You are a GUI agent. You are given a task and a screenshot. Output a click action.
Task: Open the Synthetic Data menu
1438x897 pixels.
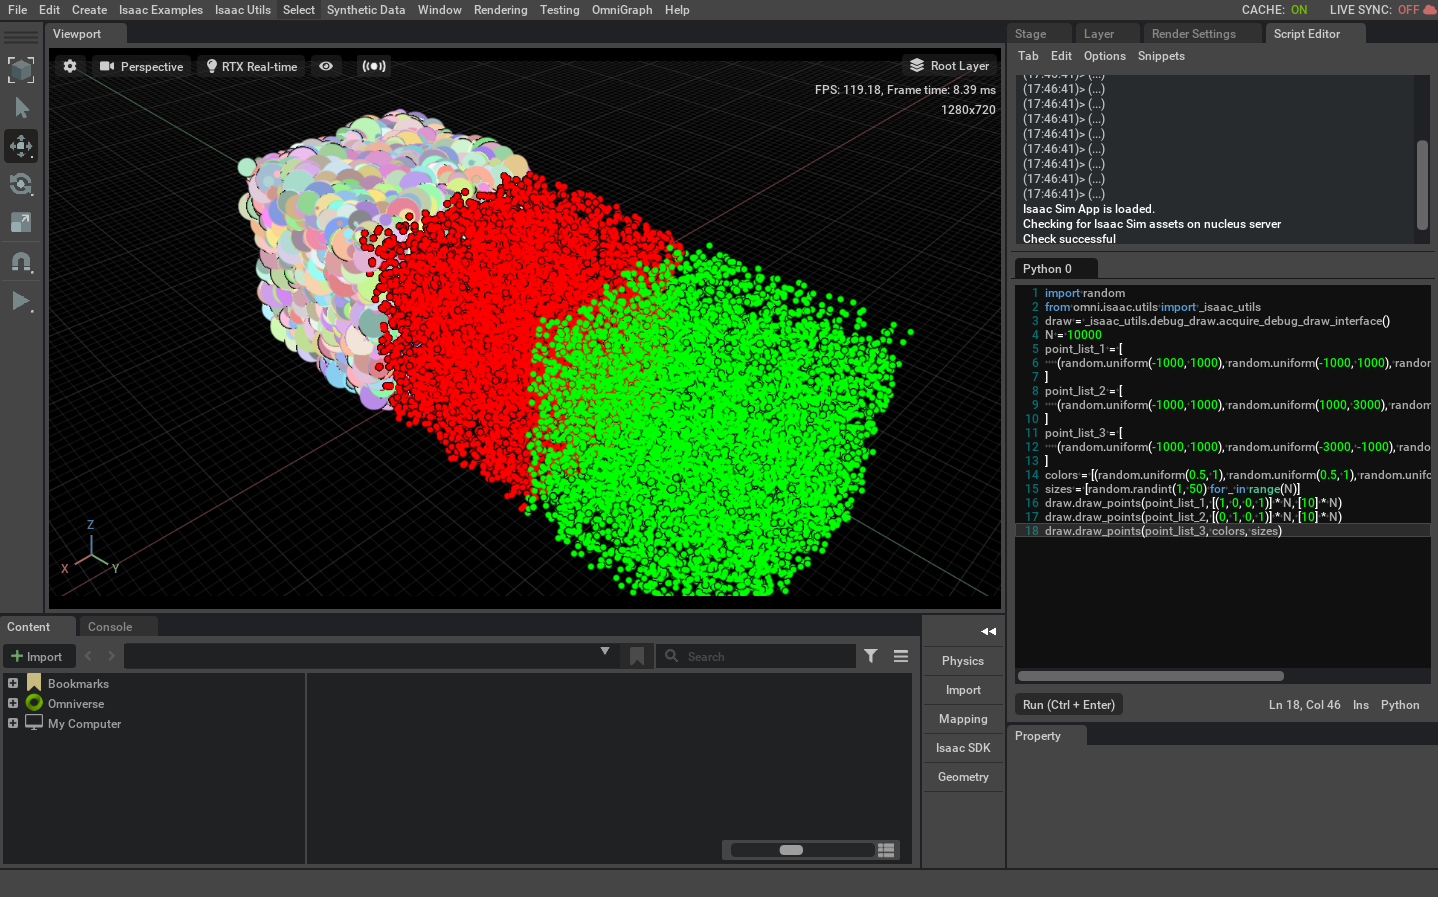point(366,10)
